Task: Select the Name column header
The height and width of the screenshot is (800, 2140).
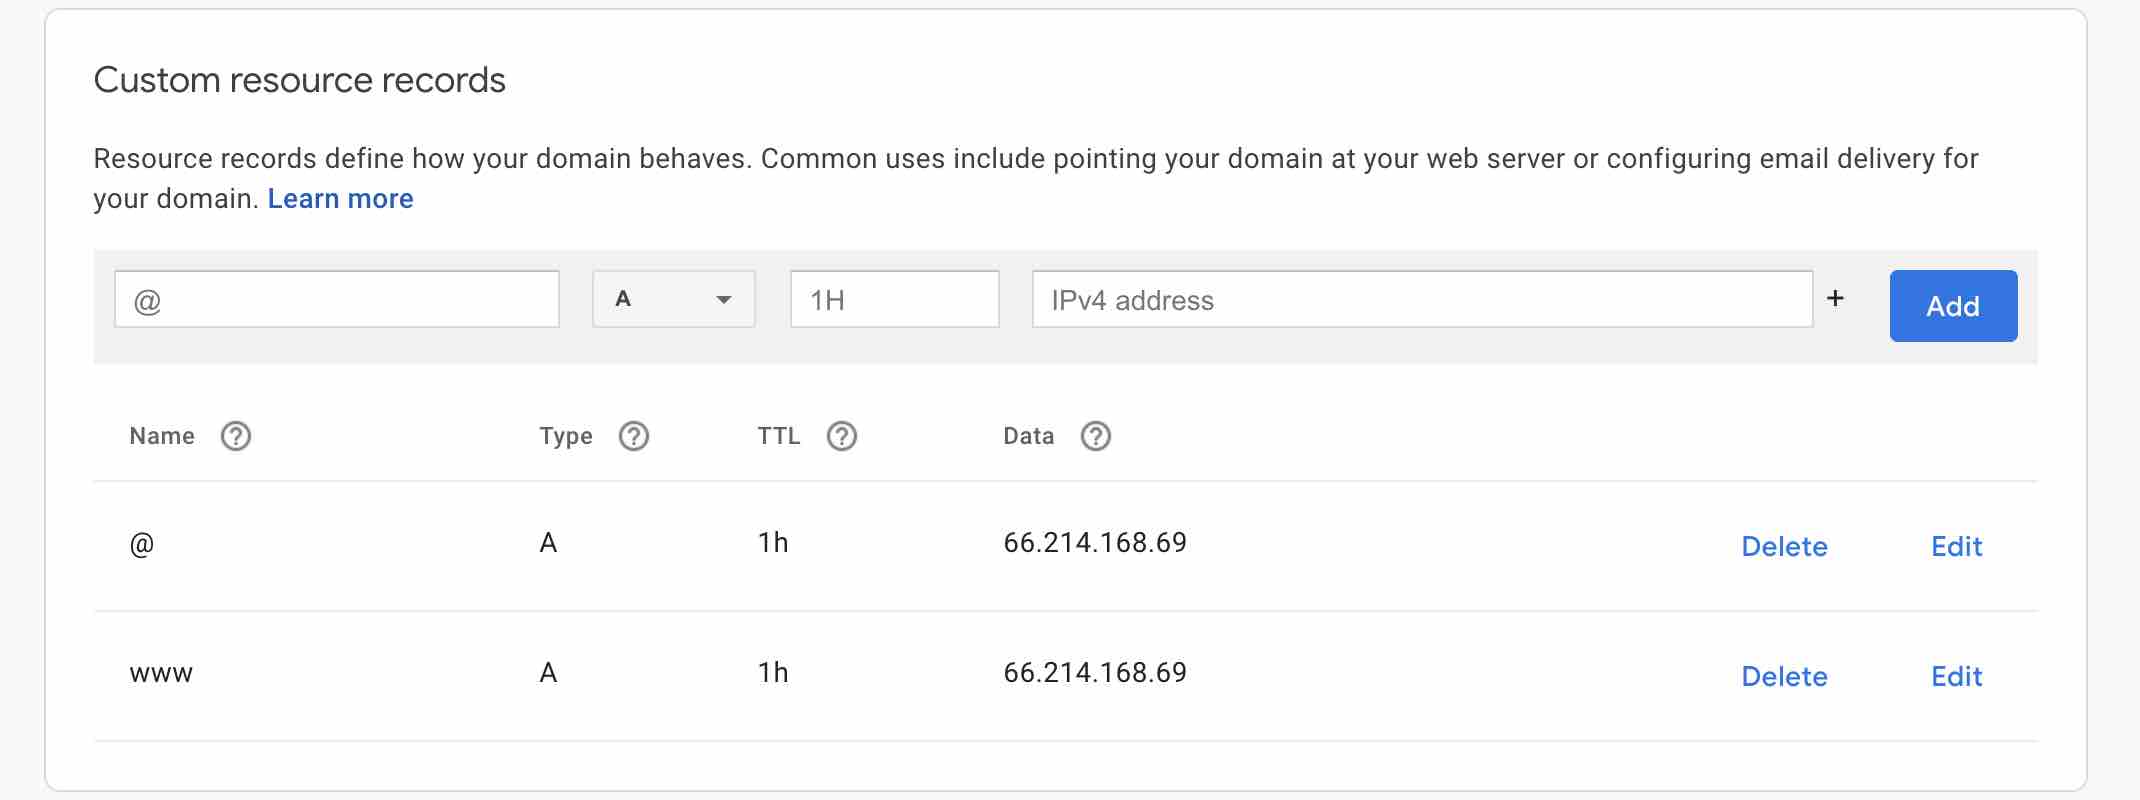Action: pos(162,436)
